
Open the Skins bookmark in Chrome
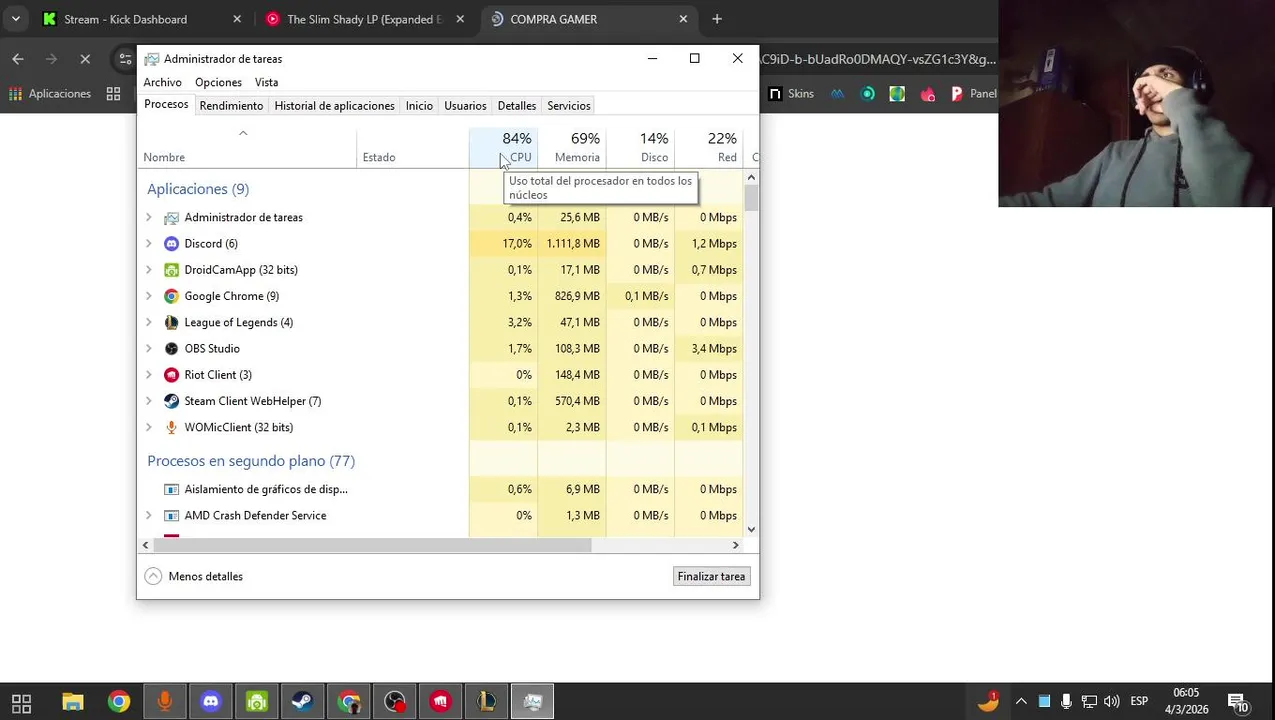tap(791, 94)
